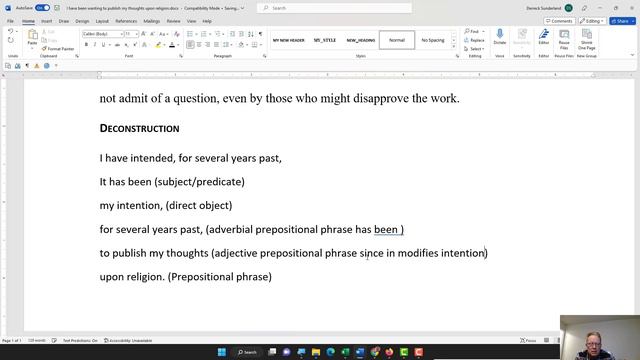This screenshot has height=360, width=640.
Task: Switch to the Design tab
Action: pyautogui.click(x=82, y=21)
